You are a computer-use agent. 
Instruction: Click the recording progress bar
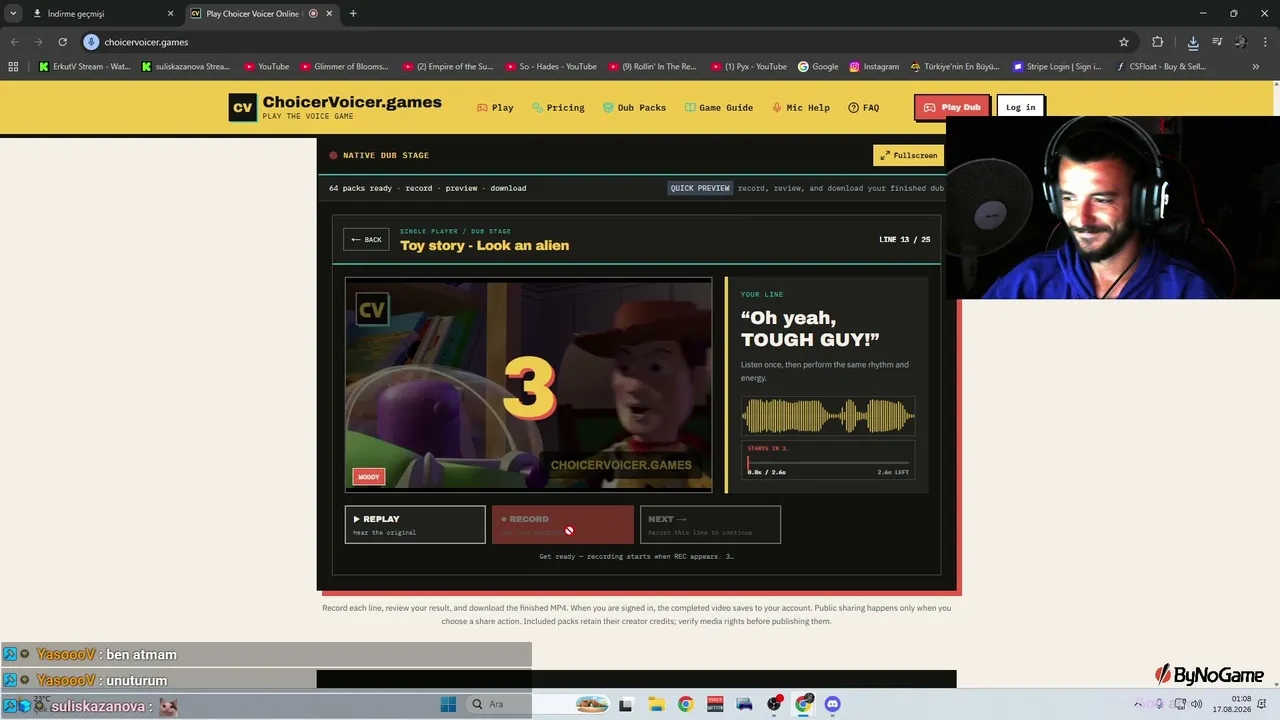pyautogui.click(x=828, y=463)
